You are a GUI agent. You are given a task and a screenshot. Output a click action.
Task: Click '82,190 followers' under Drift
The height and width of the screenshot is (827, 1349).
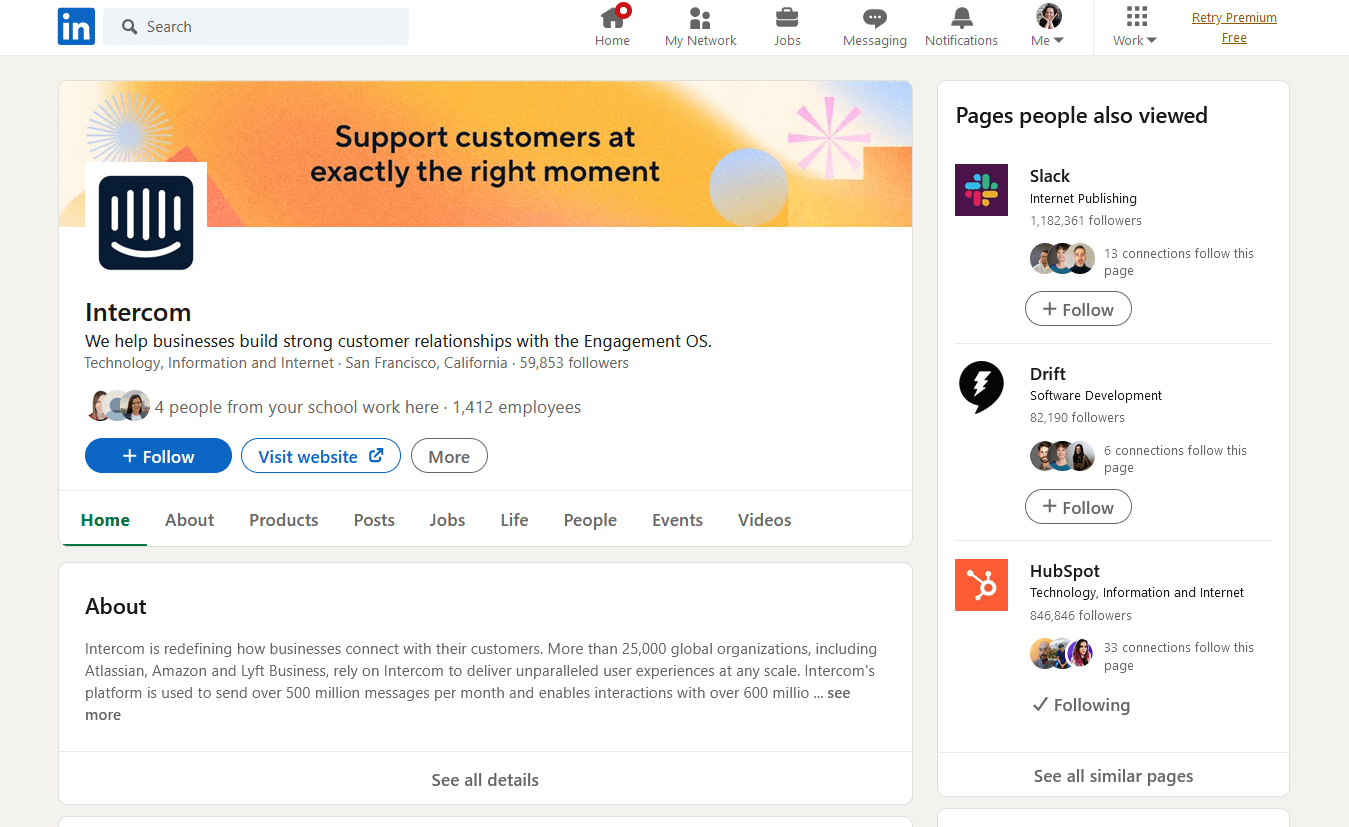tap(1077, 417)
